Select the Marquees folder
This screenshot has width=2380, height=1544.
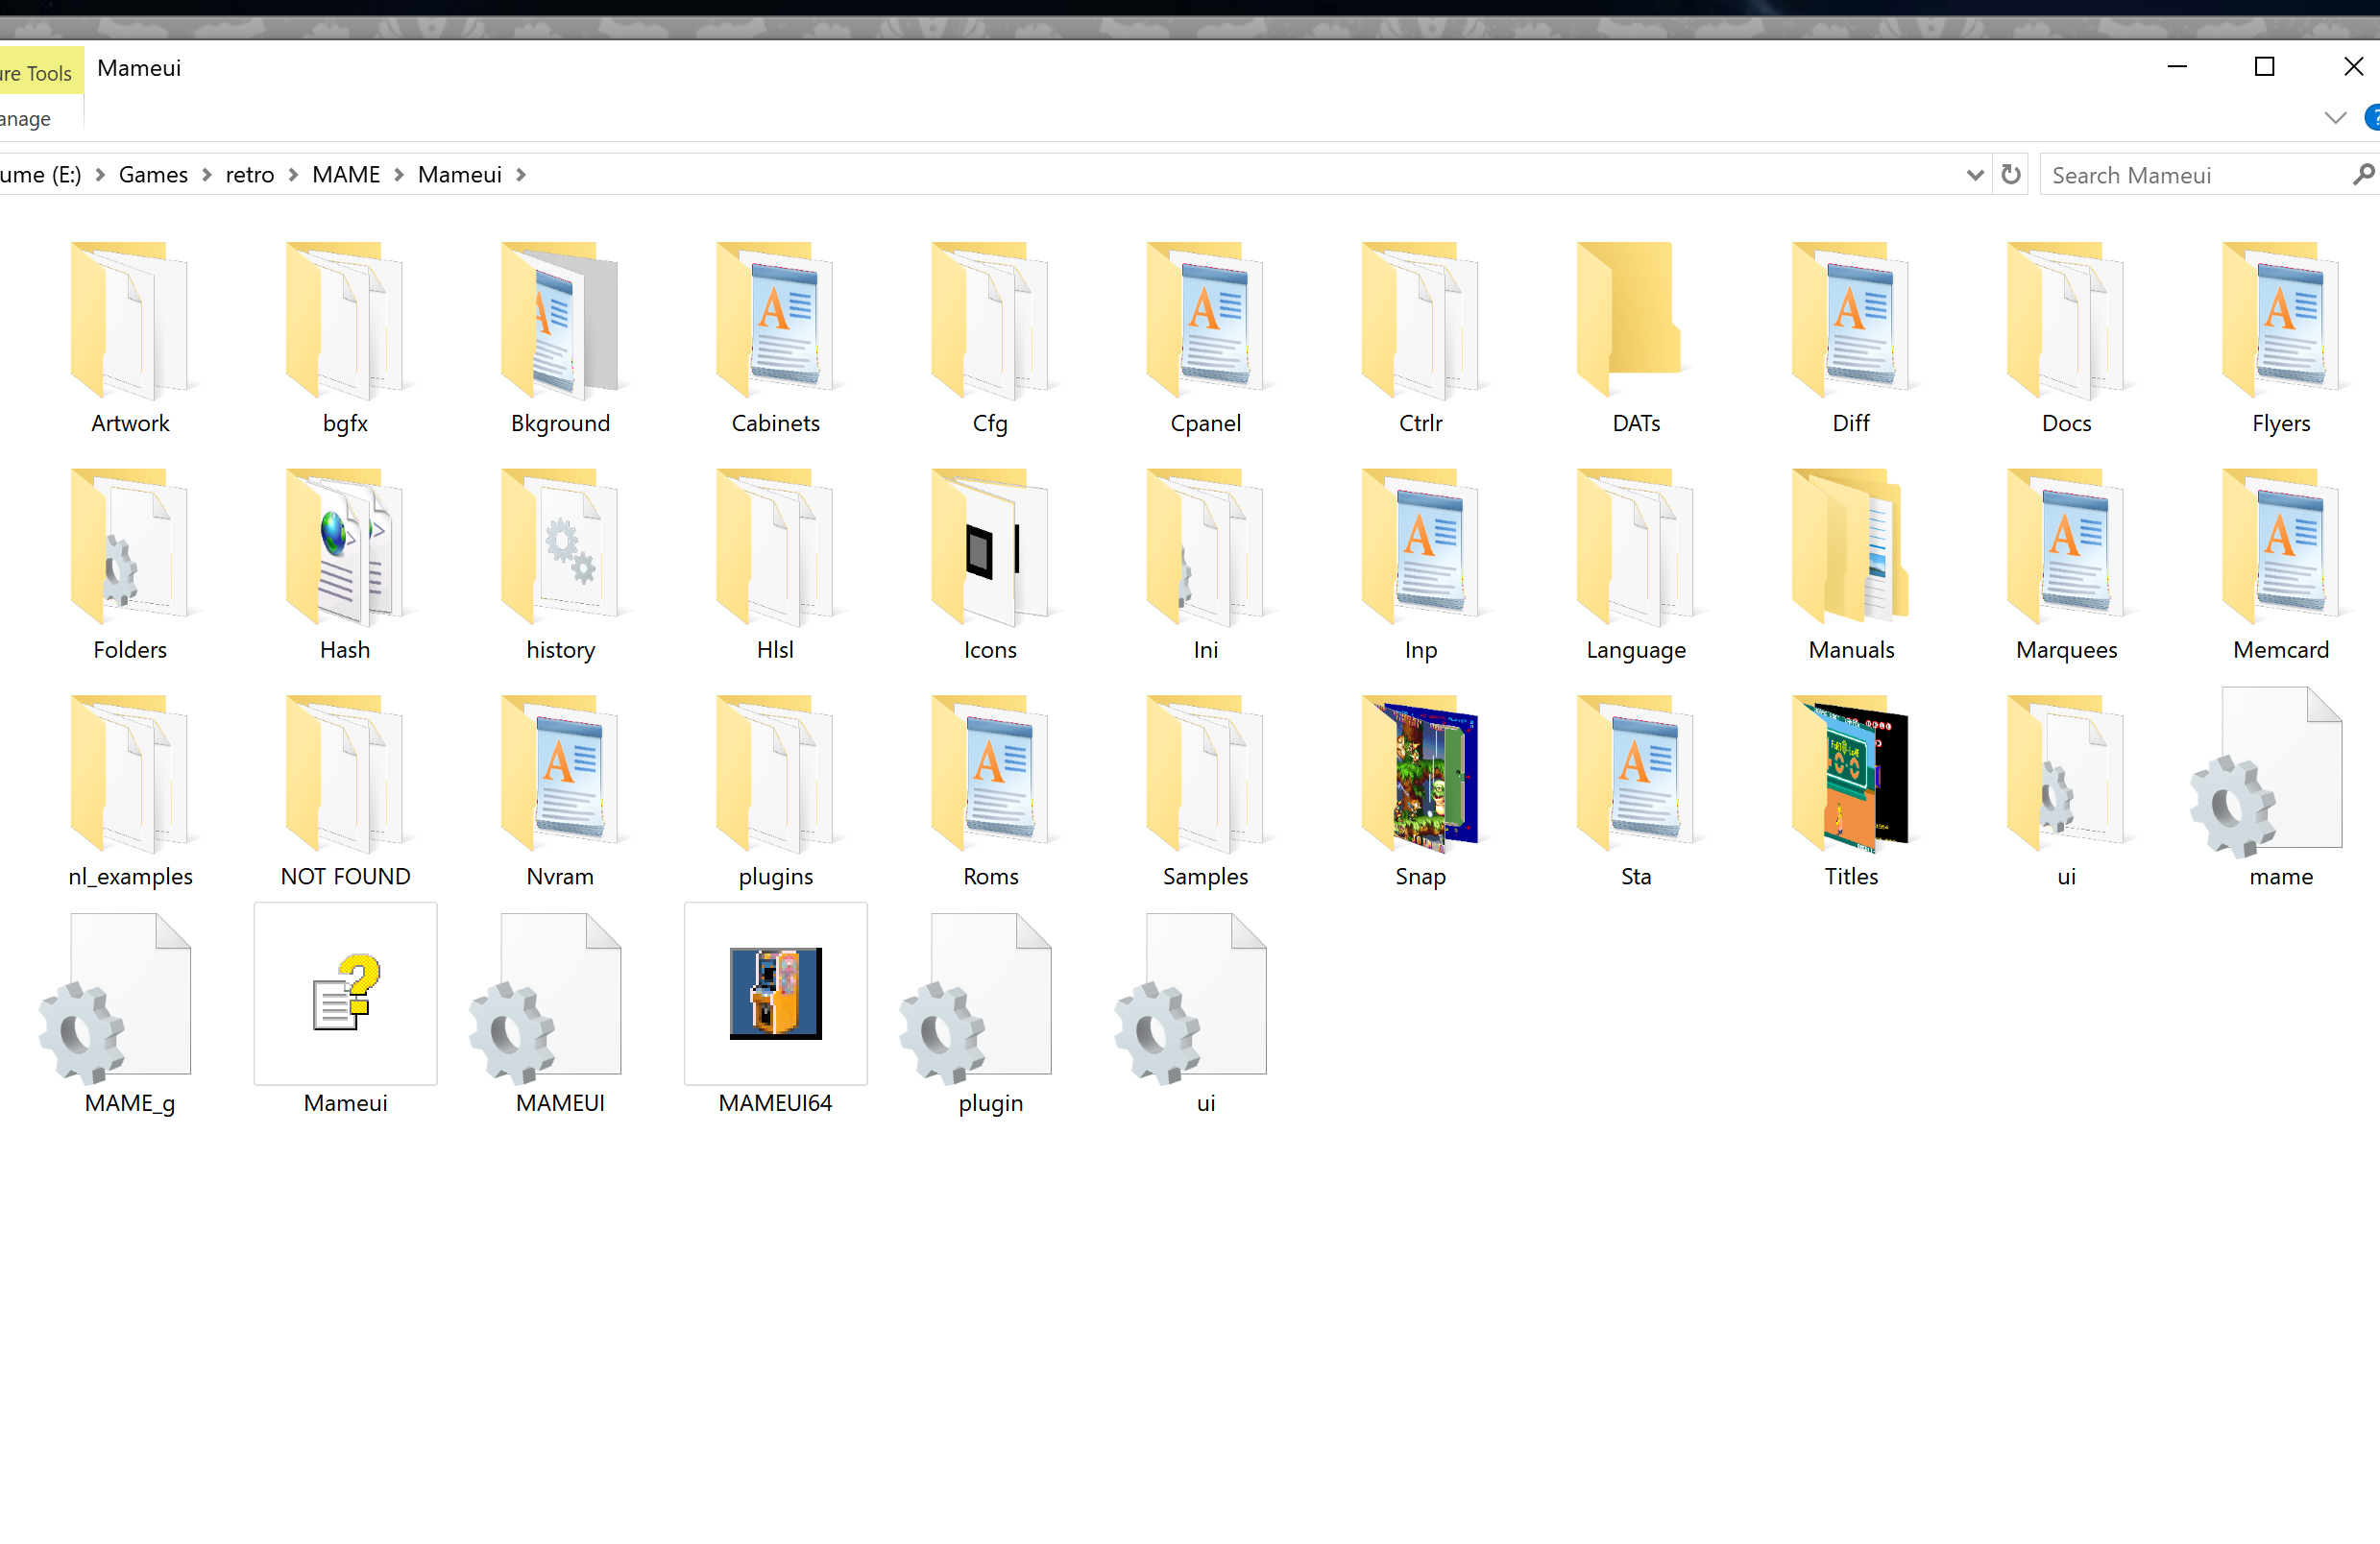[2066, 565]
